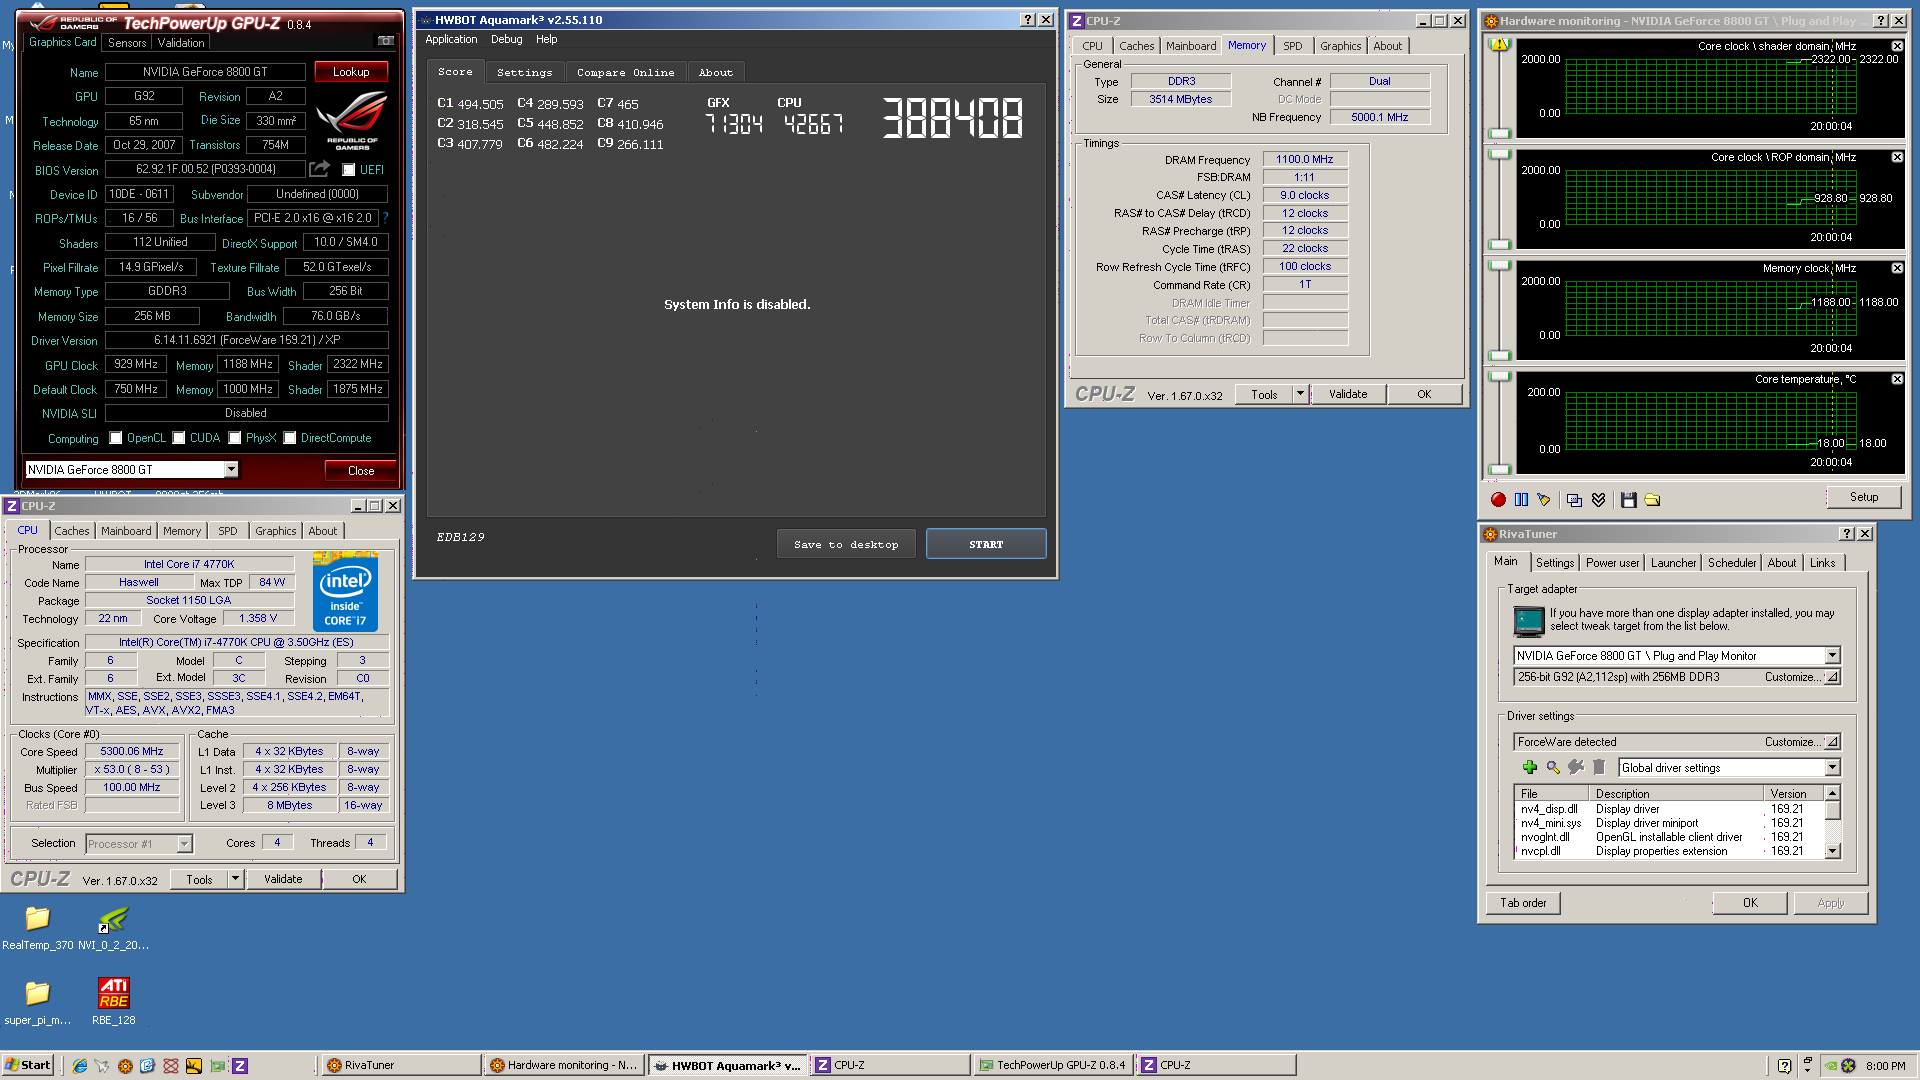Open the RivaTuner target adapter dropdown
This screenshot has height=1080, width=1920.
click(x=1832, y=656)
